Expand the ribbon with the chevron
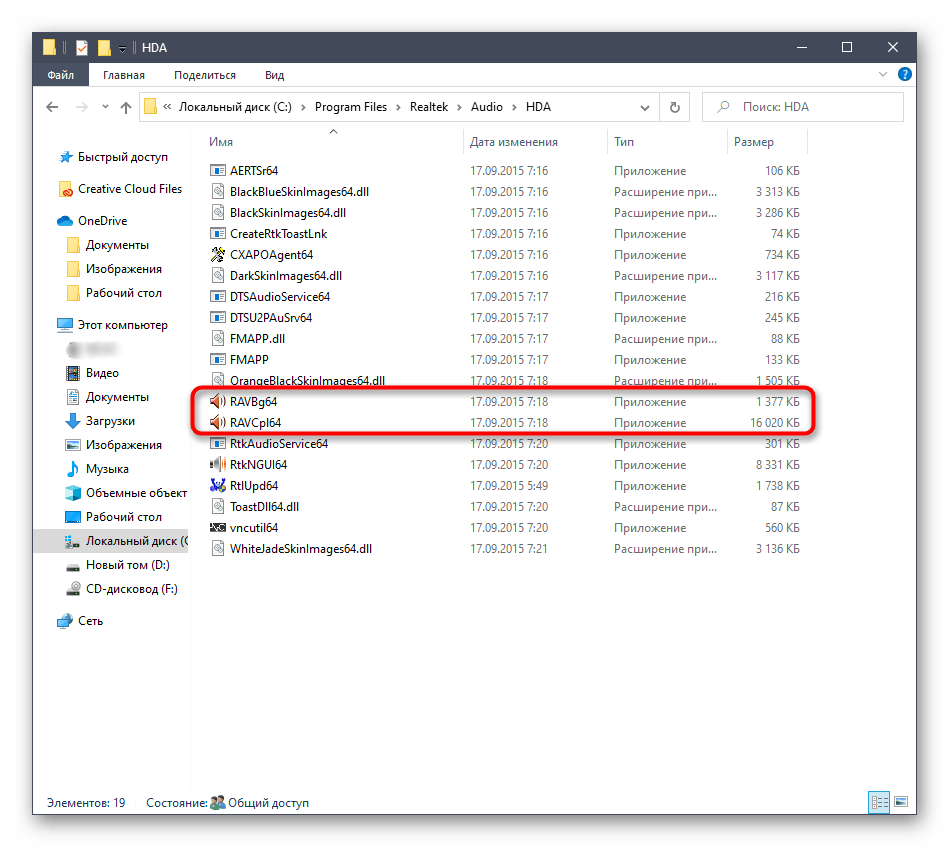This screenshot has height=847, width=949. click(884, 75)
